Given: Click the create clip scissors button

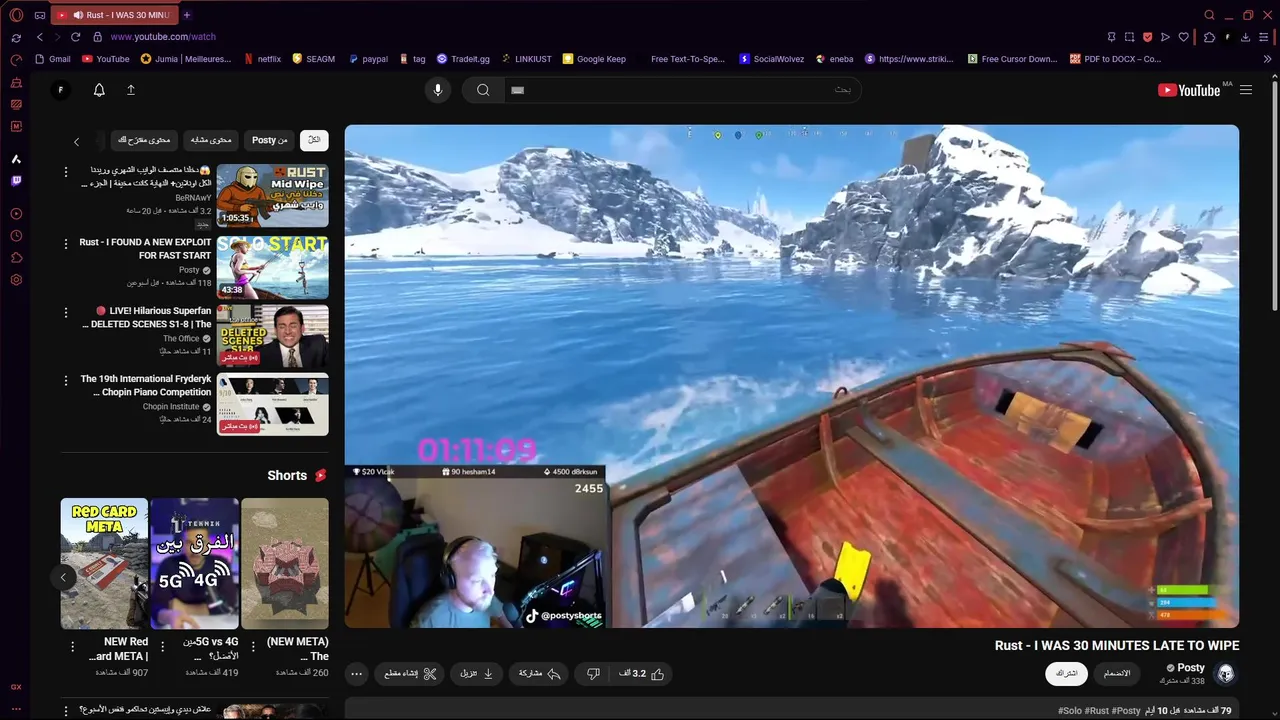Looking at the screenshot, I should pos(411,674).
